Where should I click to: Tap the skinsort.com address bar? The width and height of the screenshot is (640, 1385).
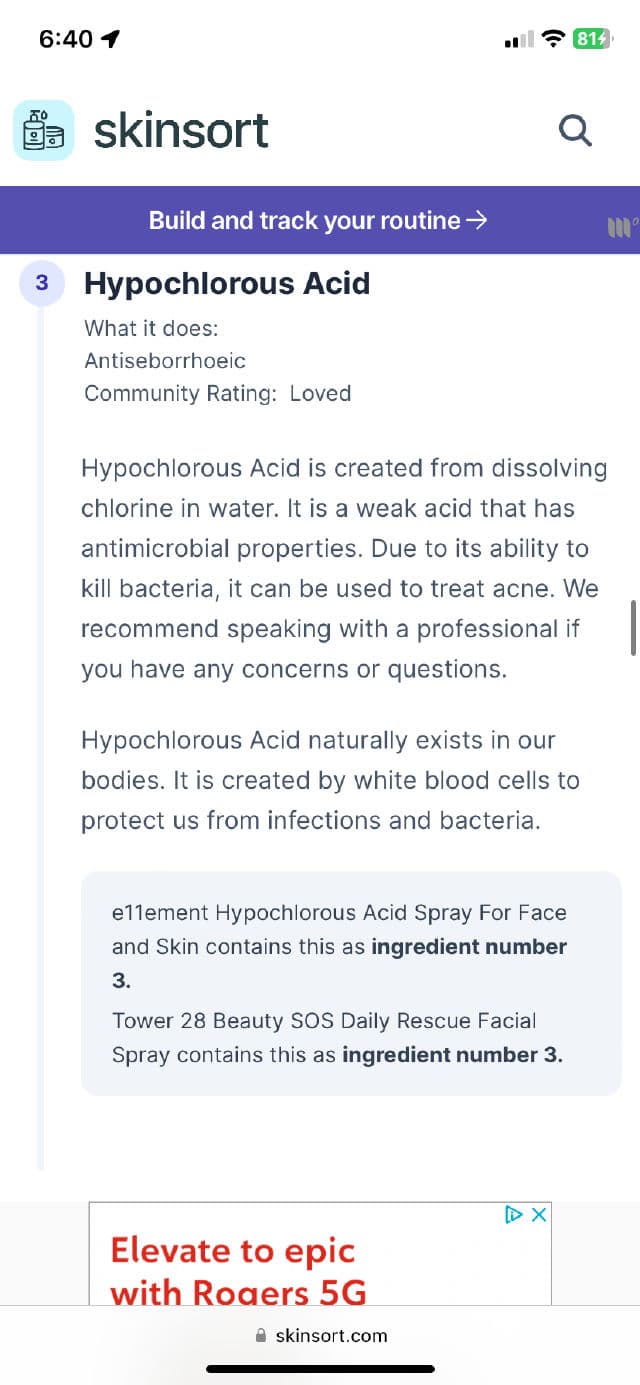330,1336
